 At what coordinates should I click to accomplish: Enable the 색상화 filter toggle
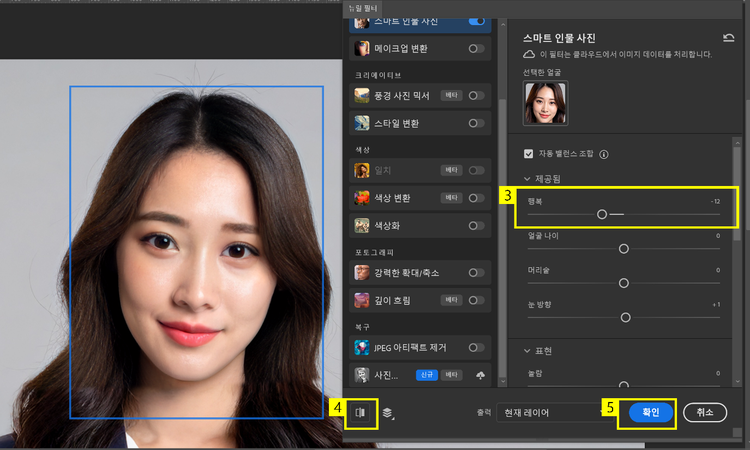pyautogui.click(x=476, y=226)
